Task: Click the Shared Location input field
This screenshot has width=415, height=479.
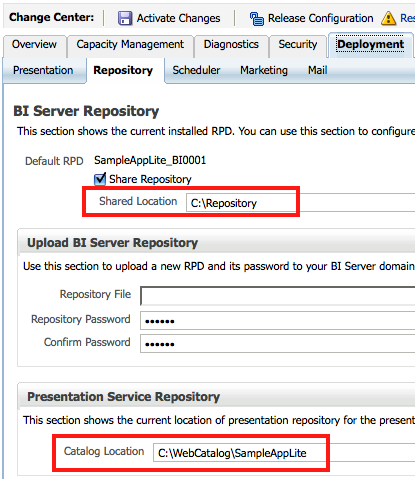Action: pyautogui.click(x=300, y=203)
